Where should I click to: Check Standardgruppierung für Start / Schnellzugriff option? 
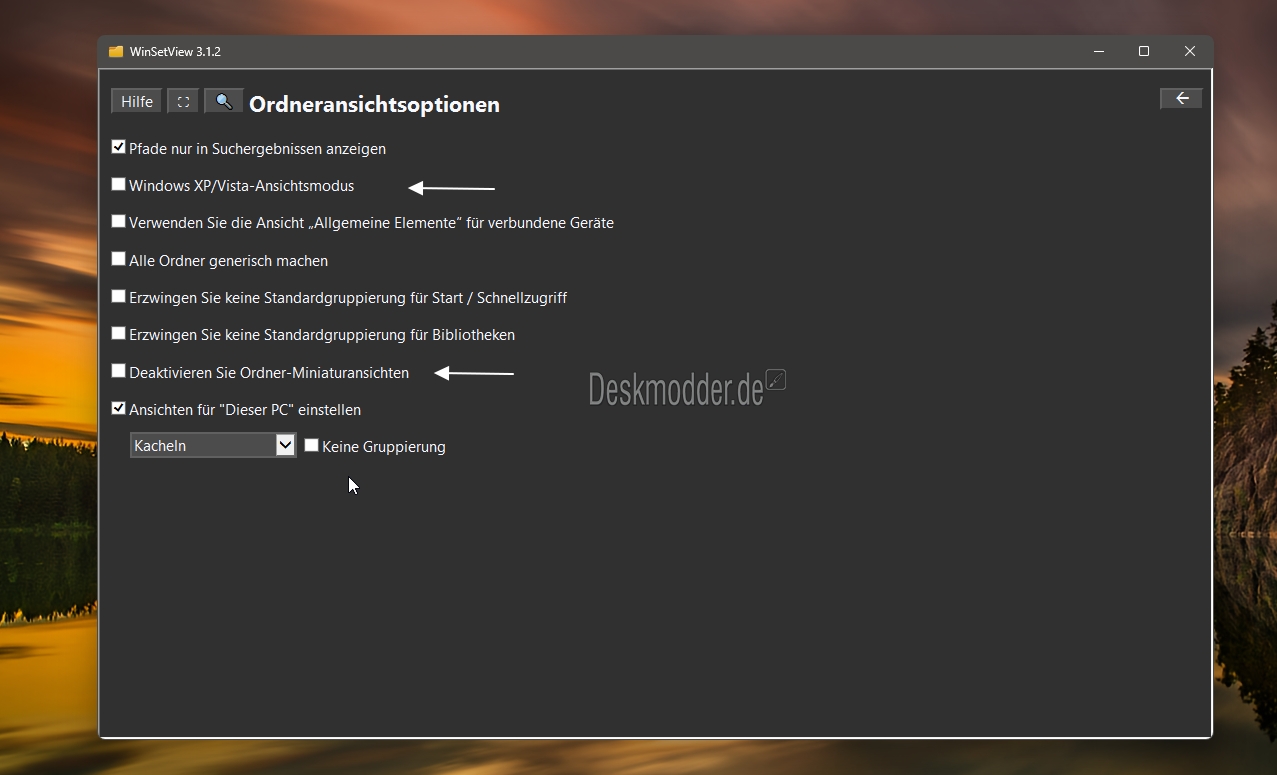[x=119, y=296]
